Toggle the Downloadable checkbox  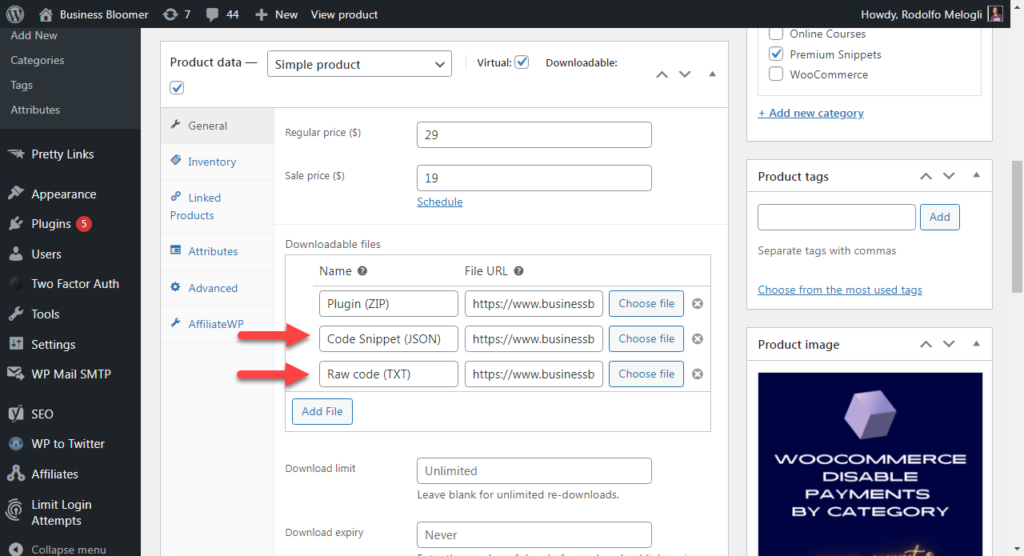tap(177, 88)
